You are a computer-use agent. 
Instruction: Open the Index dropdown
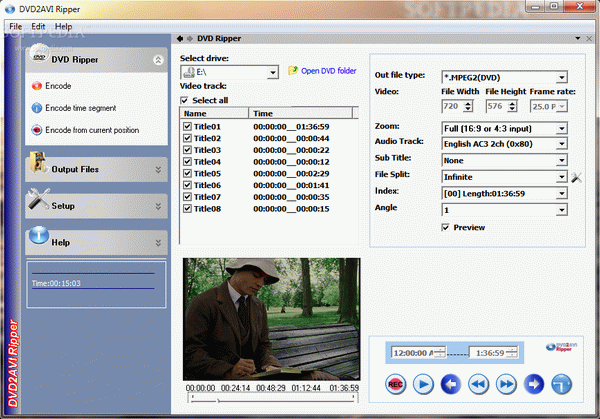561,194
